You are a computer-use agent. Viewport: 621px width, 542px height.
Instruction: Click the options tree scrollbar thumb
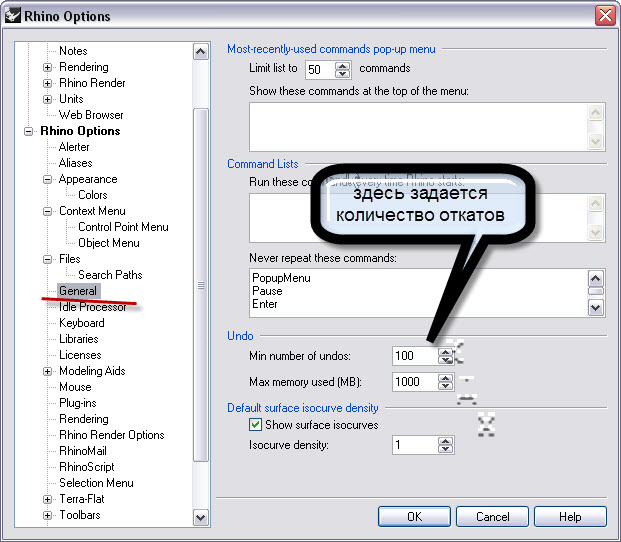[x=201, y=285]
